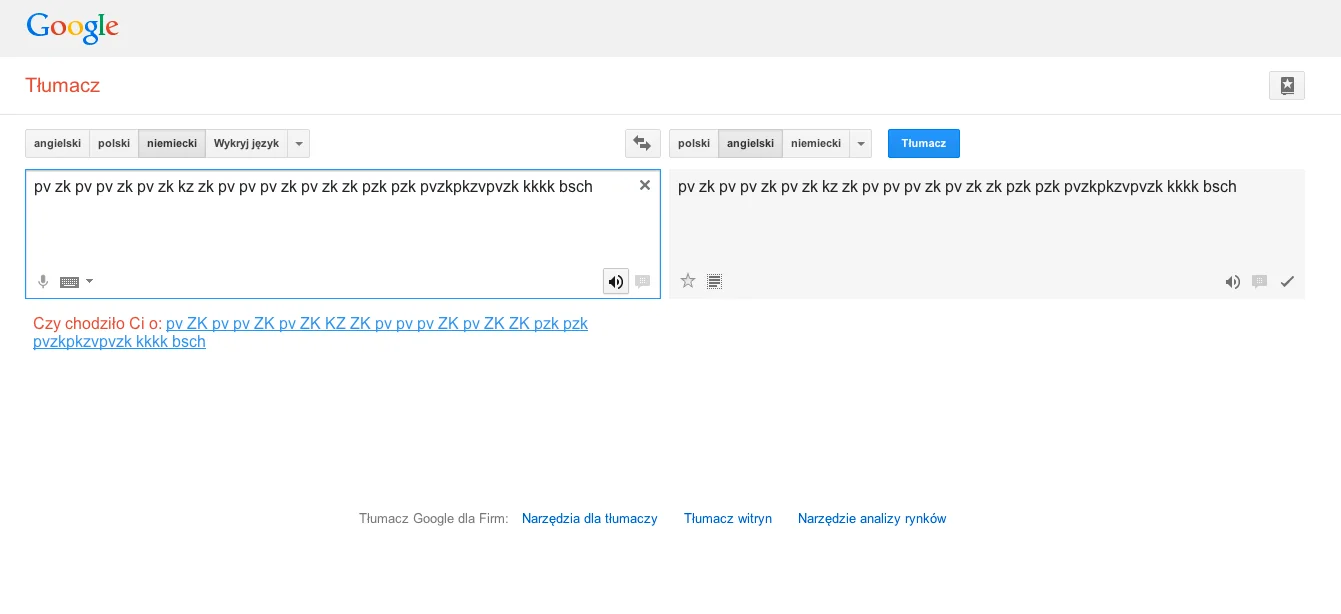Focus the source text input box
This screenshot has width=1341, height=614.
tap(343, 234)
